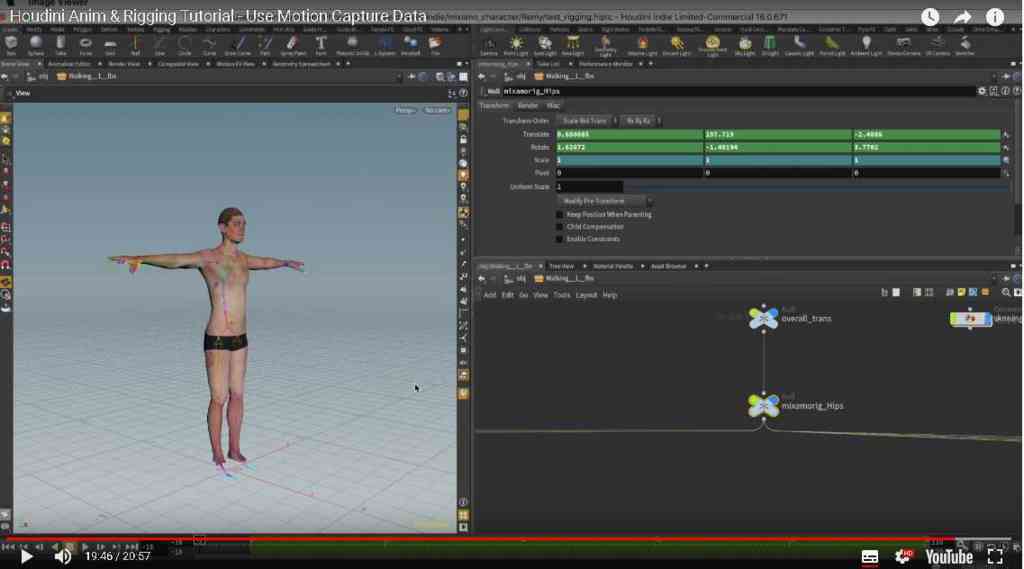Open the network editor Layout menu
Viewport: 1024px width, 569px height.
[x=586, y=295]
